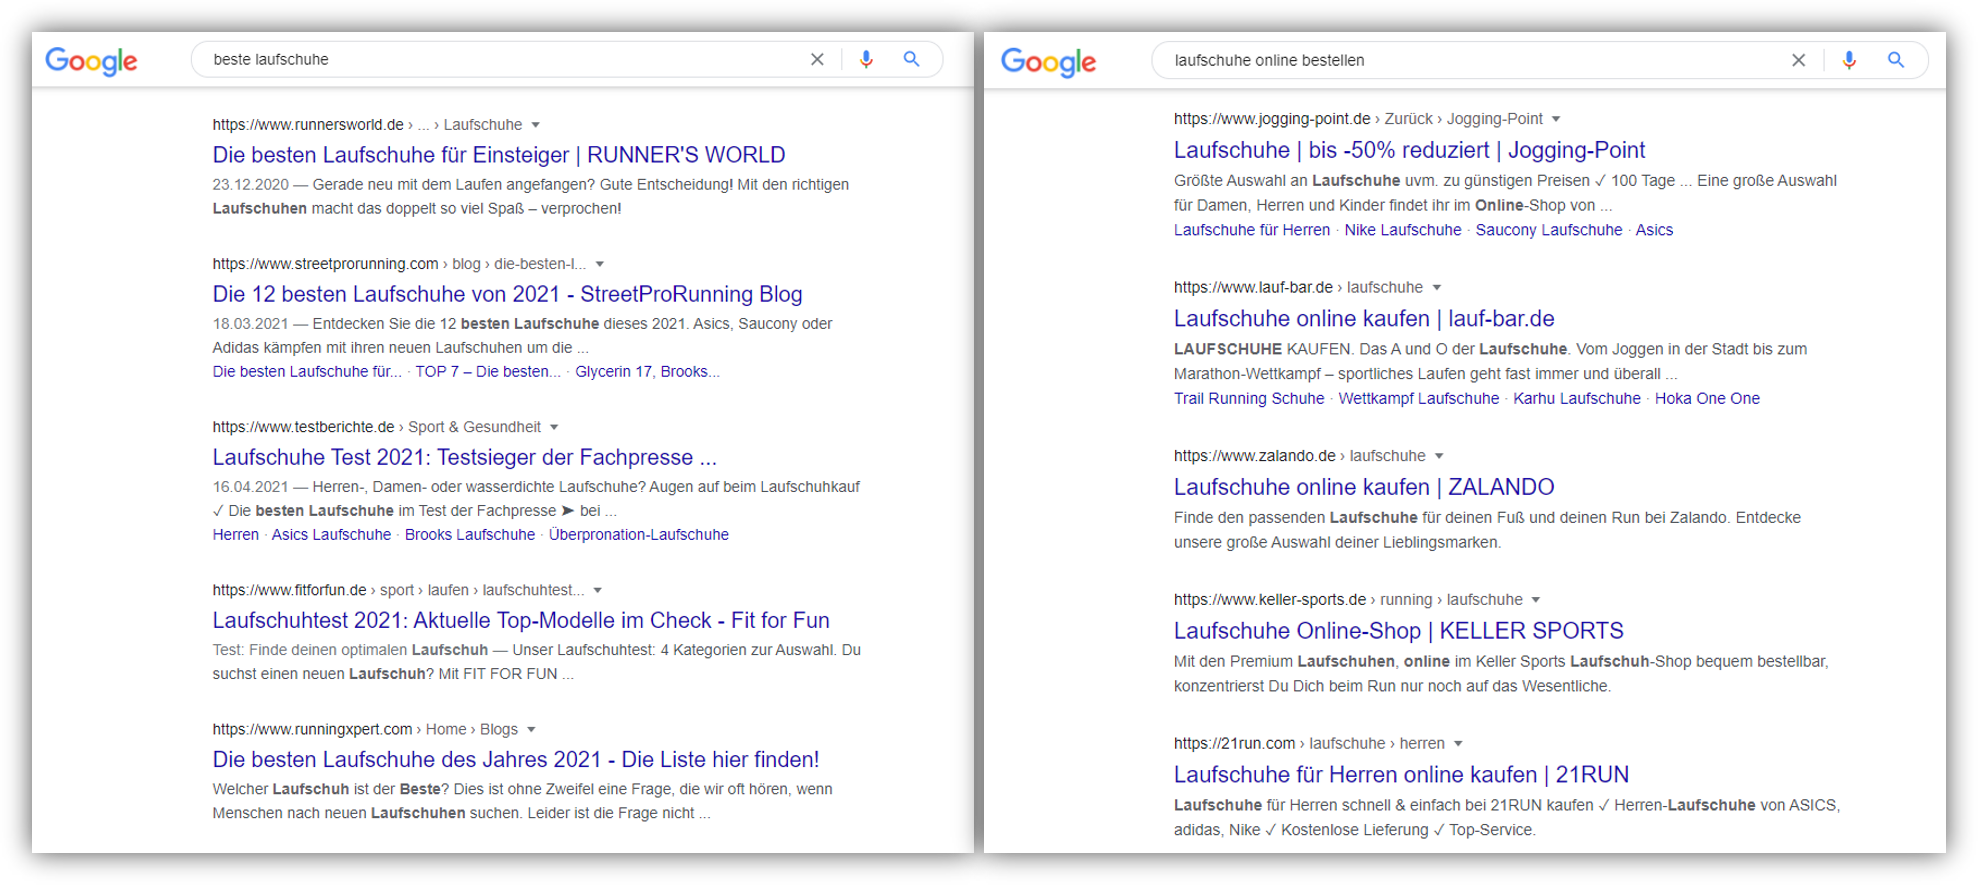
Task: Click the https://www.jogging-point.de URL text
Action: pos(1272,119)
